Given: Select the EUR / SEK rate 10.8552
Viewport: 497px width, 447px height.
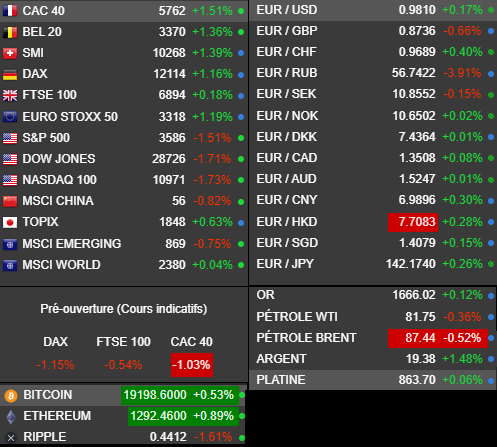Looking at the screenshot, I should click(414, 94).
